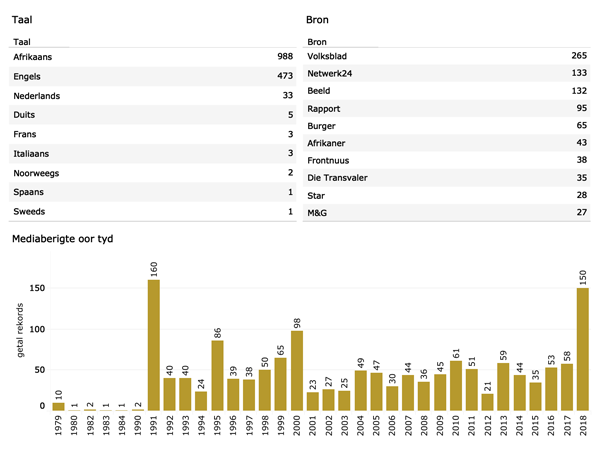Select the 2000 bar with 98 records

(297, 371)
